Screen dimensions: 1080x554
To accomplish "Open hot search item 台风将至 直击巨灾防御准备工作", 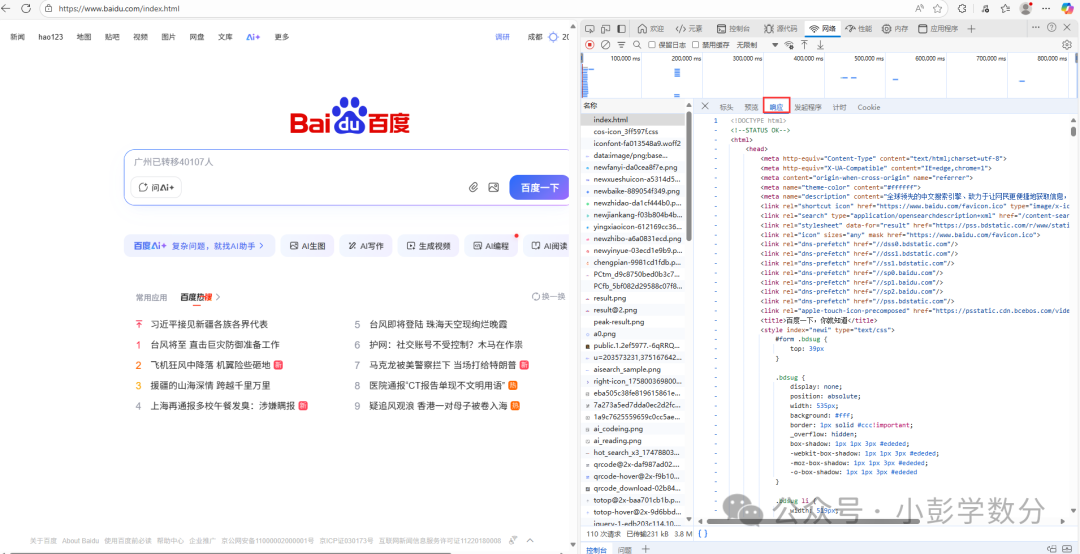I will [215, 345].
